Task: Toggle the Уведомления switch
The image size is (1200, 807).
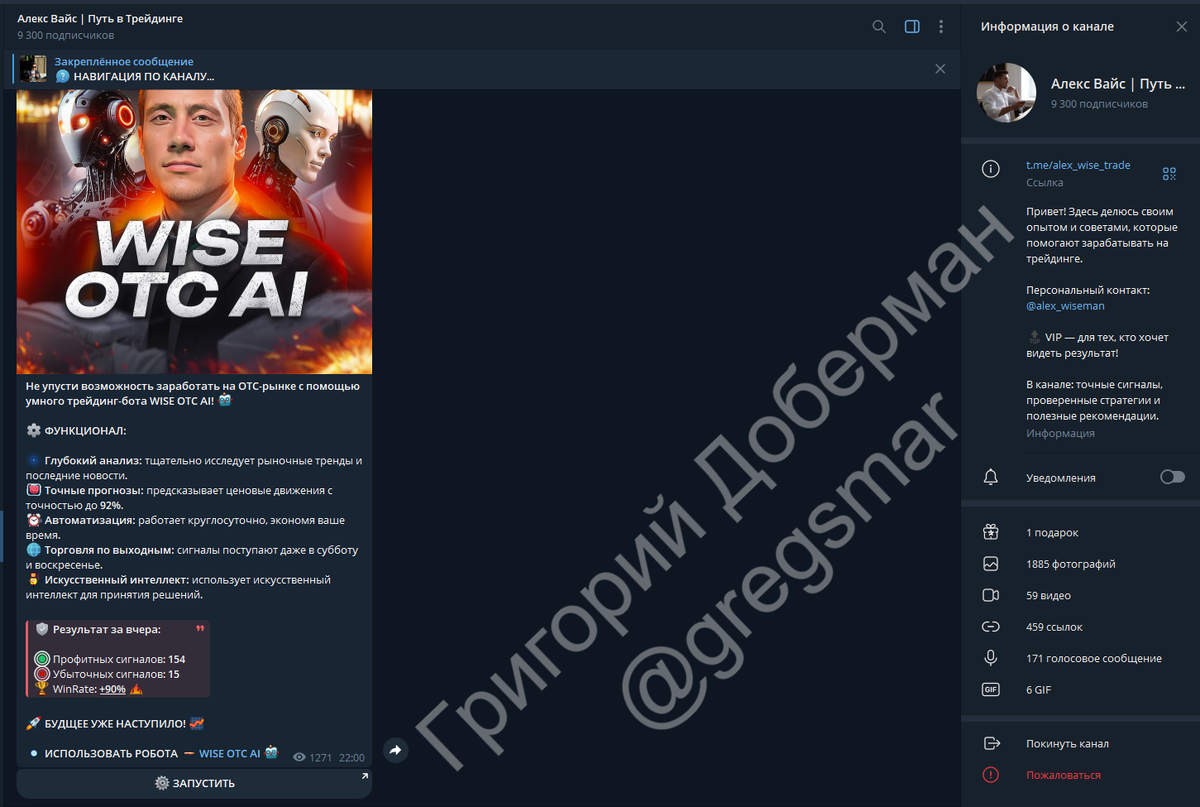Action: click(x=1172, y=478)
